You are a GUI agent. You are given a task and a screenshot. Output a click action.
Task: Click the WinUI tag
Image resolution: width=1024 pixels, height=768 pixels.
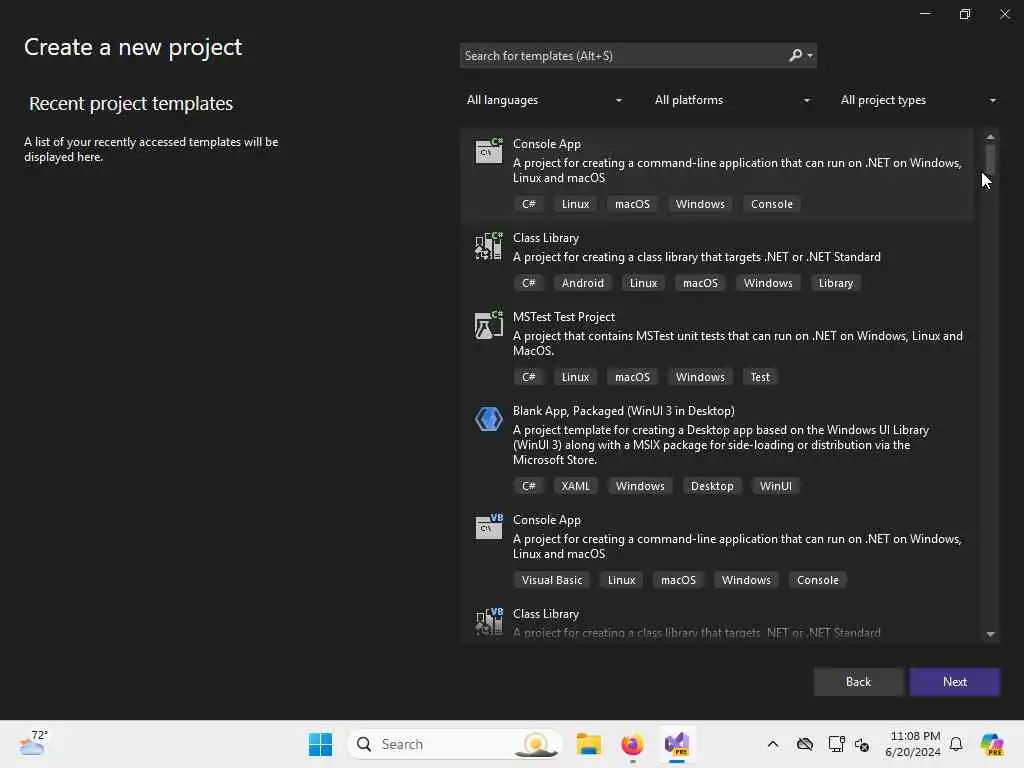click(x=775, y=486)
